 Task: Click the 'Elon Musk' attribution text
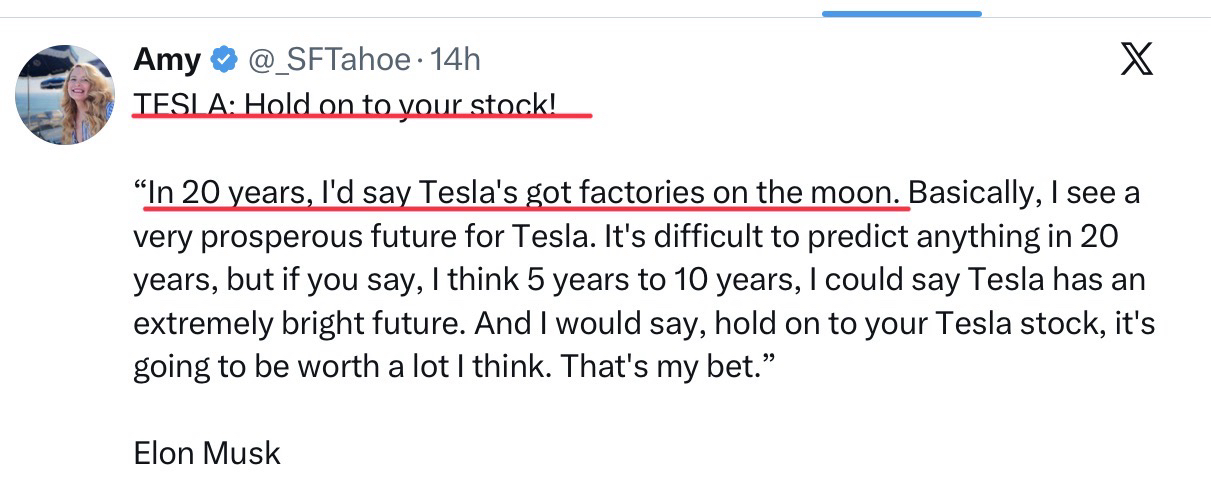pos(207,453)
